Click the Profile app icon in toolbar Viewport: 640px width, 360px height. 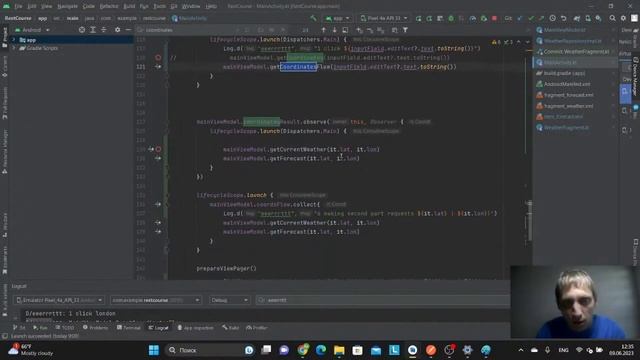click(473, 18)
